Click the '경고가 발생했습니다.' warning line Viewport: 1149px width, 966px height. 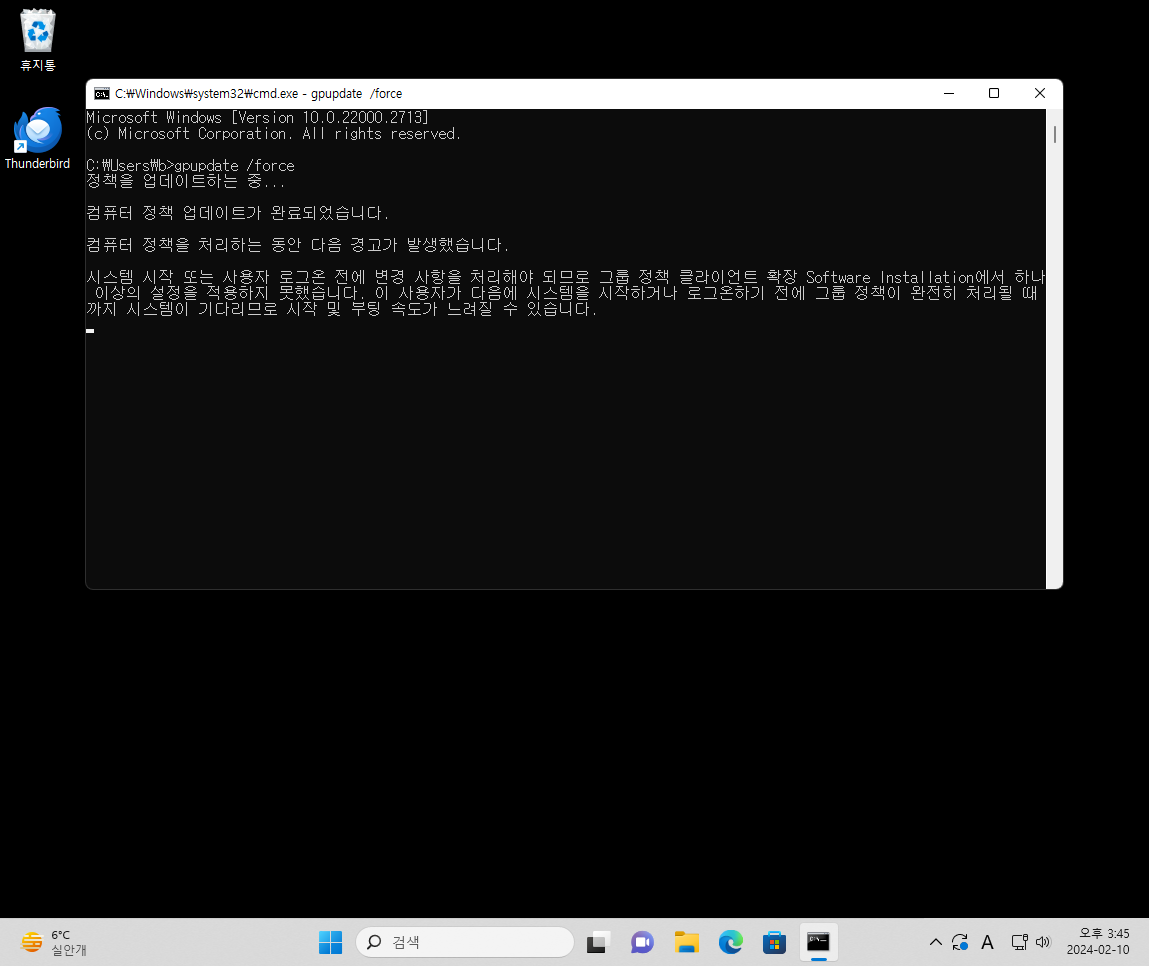(x=298, y=245)
